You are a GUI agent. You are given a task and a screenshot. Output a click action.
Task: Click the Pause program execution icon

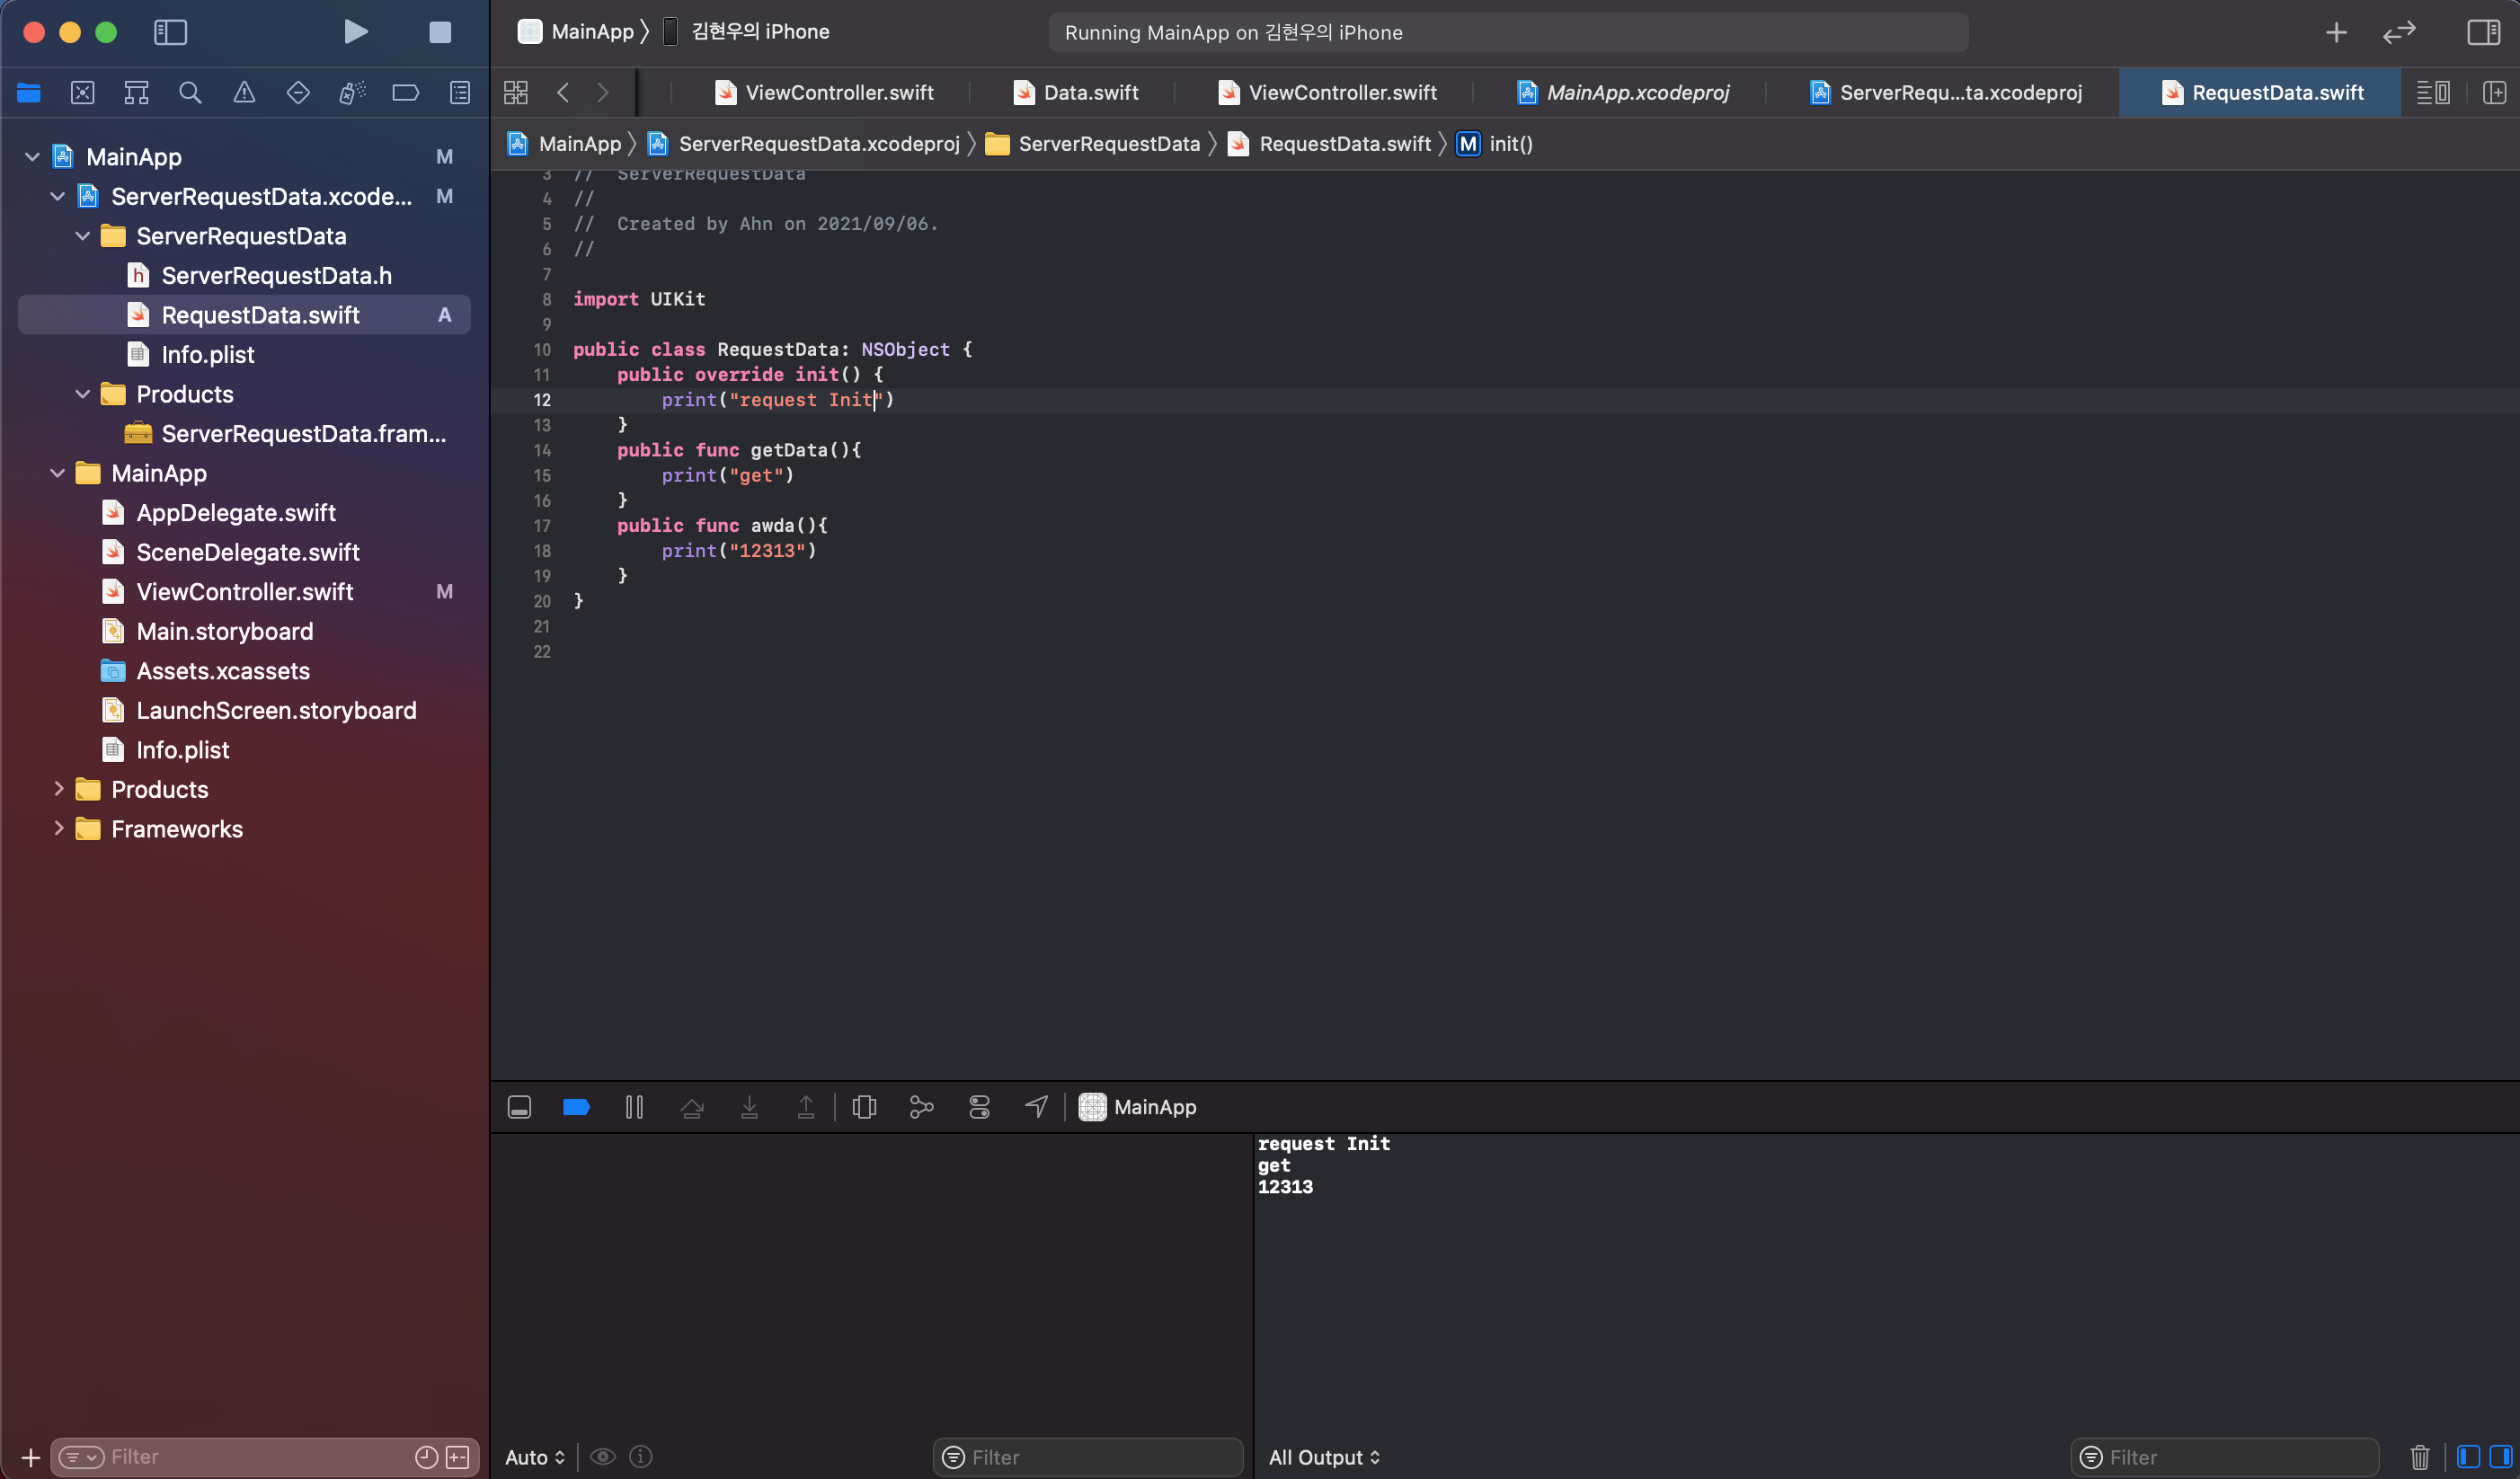pos(634,1107)
